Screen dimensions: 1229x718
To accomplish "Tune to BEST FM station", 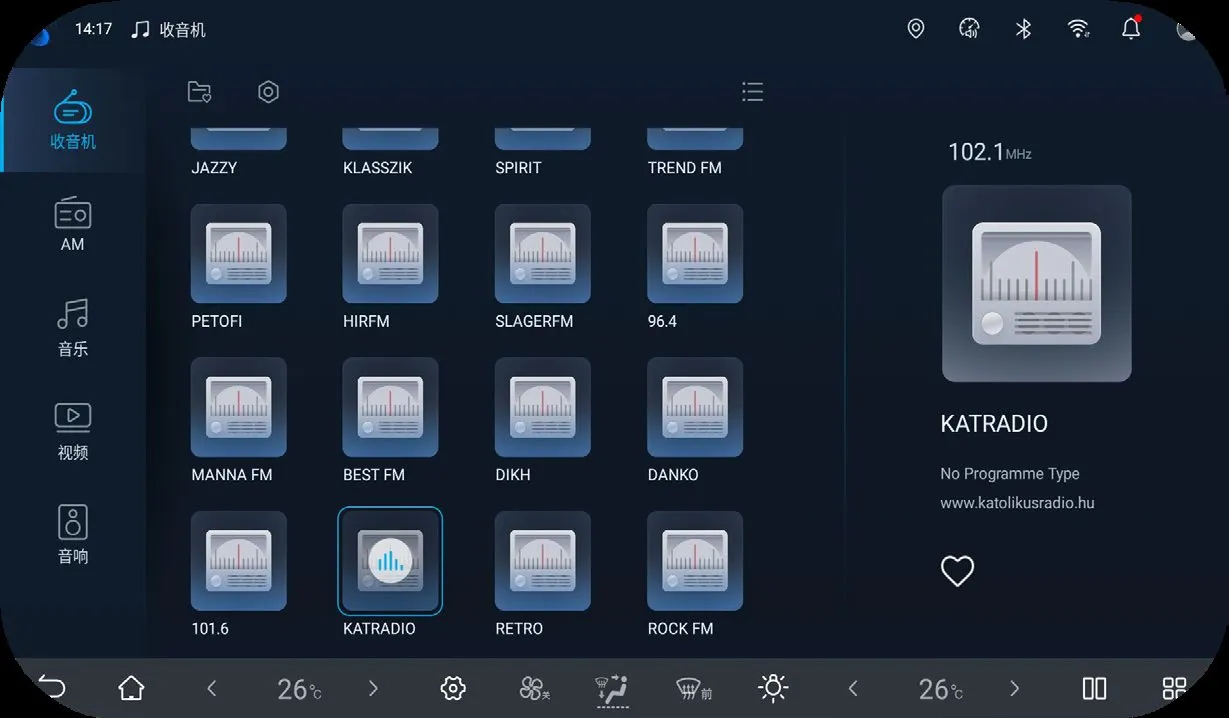I will click(x=391, y=407).
